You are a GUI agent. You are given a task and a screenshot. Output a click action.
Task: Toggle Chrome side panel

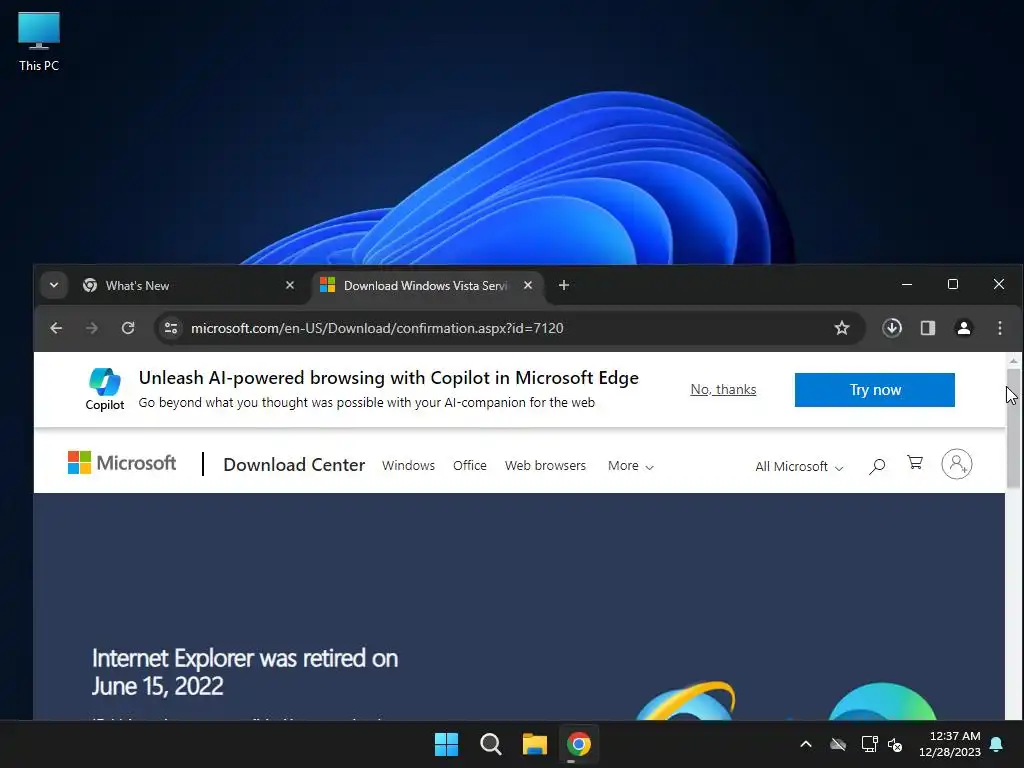(x=927, y=328)
